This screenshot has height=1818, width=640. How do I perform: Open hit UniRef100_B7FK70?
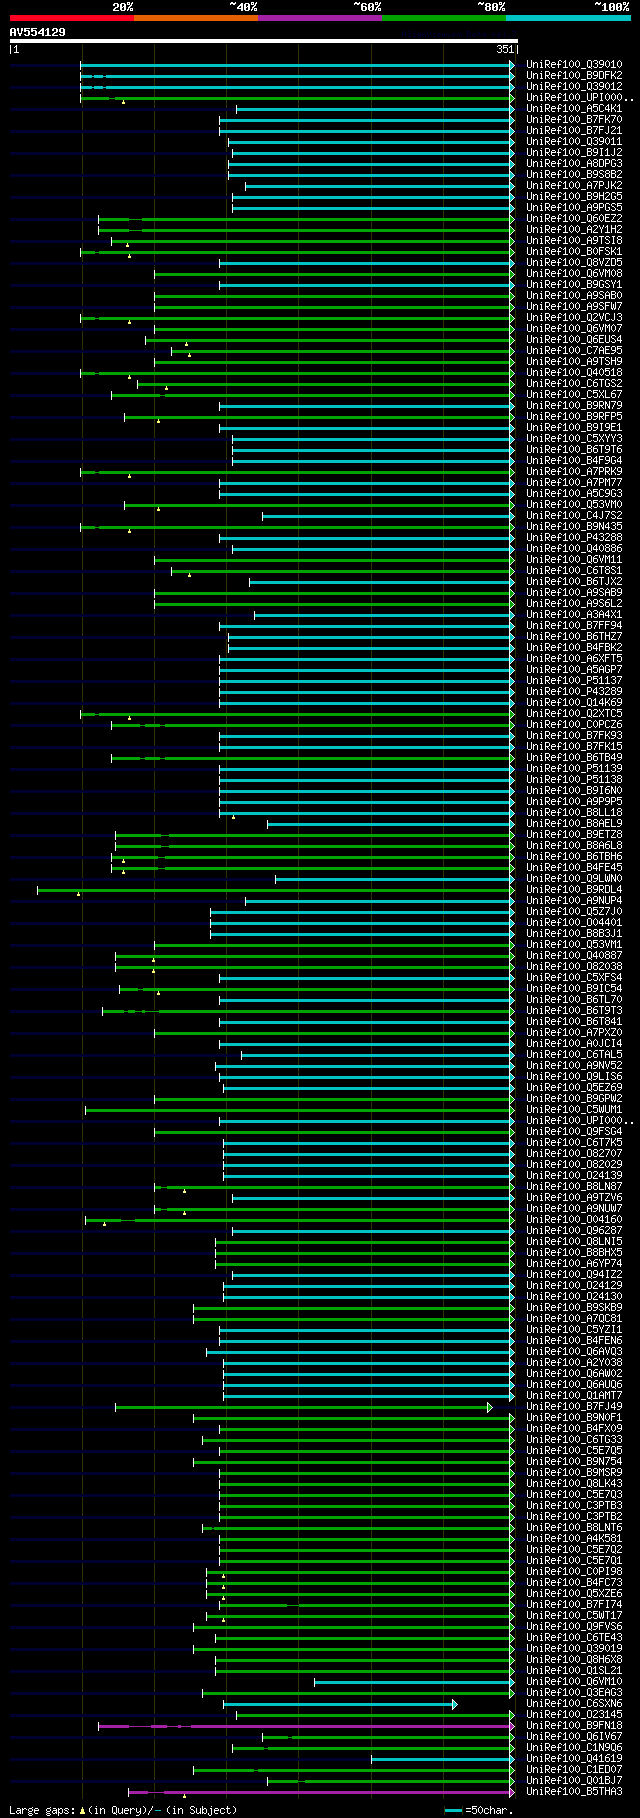(x=574, y=120)
